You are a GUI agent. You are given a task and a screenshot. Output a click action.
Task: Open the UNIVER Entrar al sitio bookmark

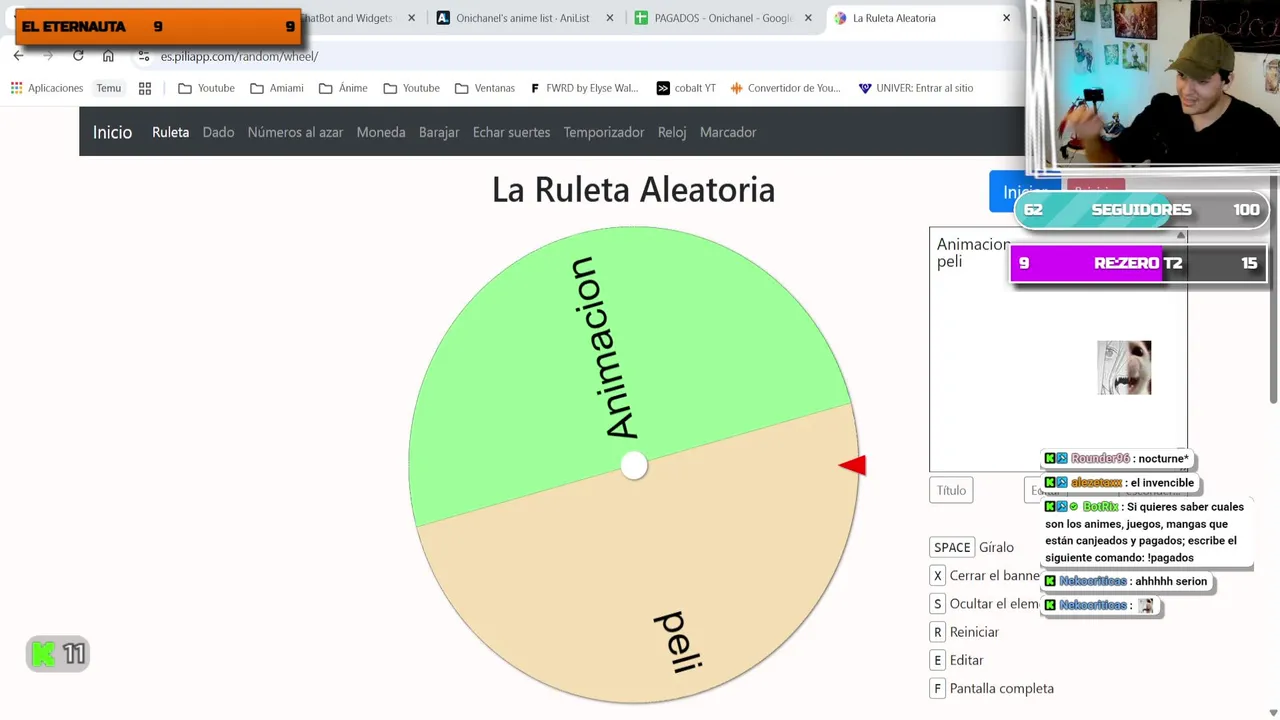[x=916, y=88]
